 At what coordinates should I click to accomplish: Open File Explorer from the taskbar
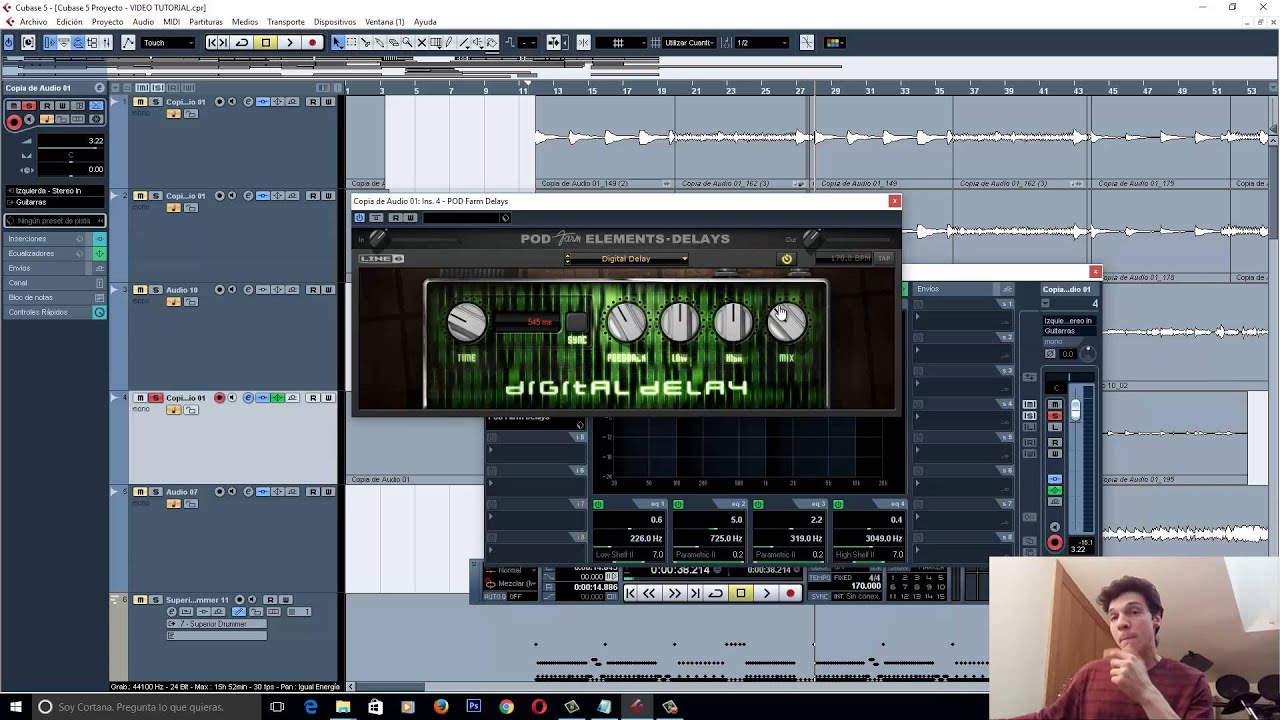coord(343,707)
